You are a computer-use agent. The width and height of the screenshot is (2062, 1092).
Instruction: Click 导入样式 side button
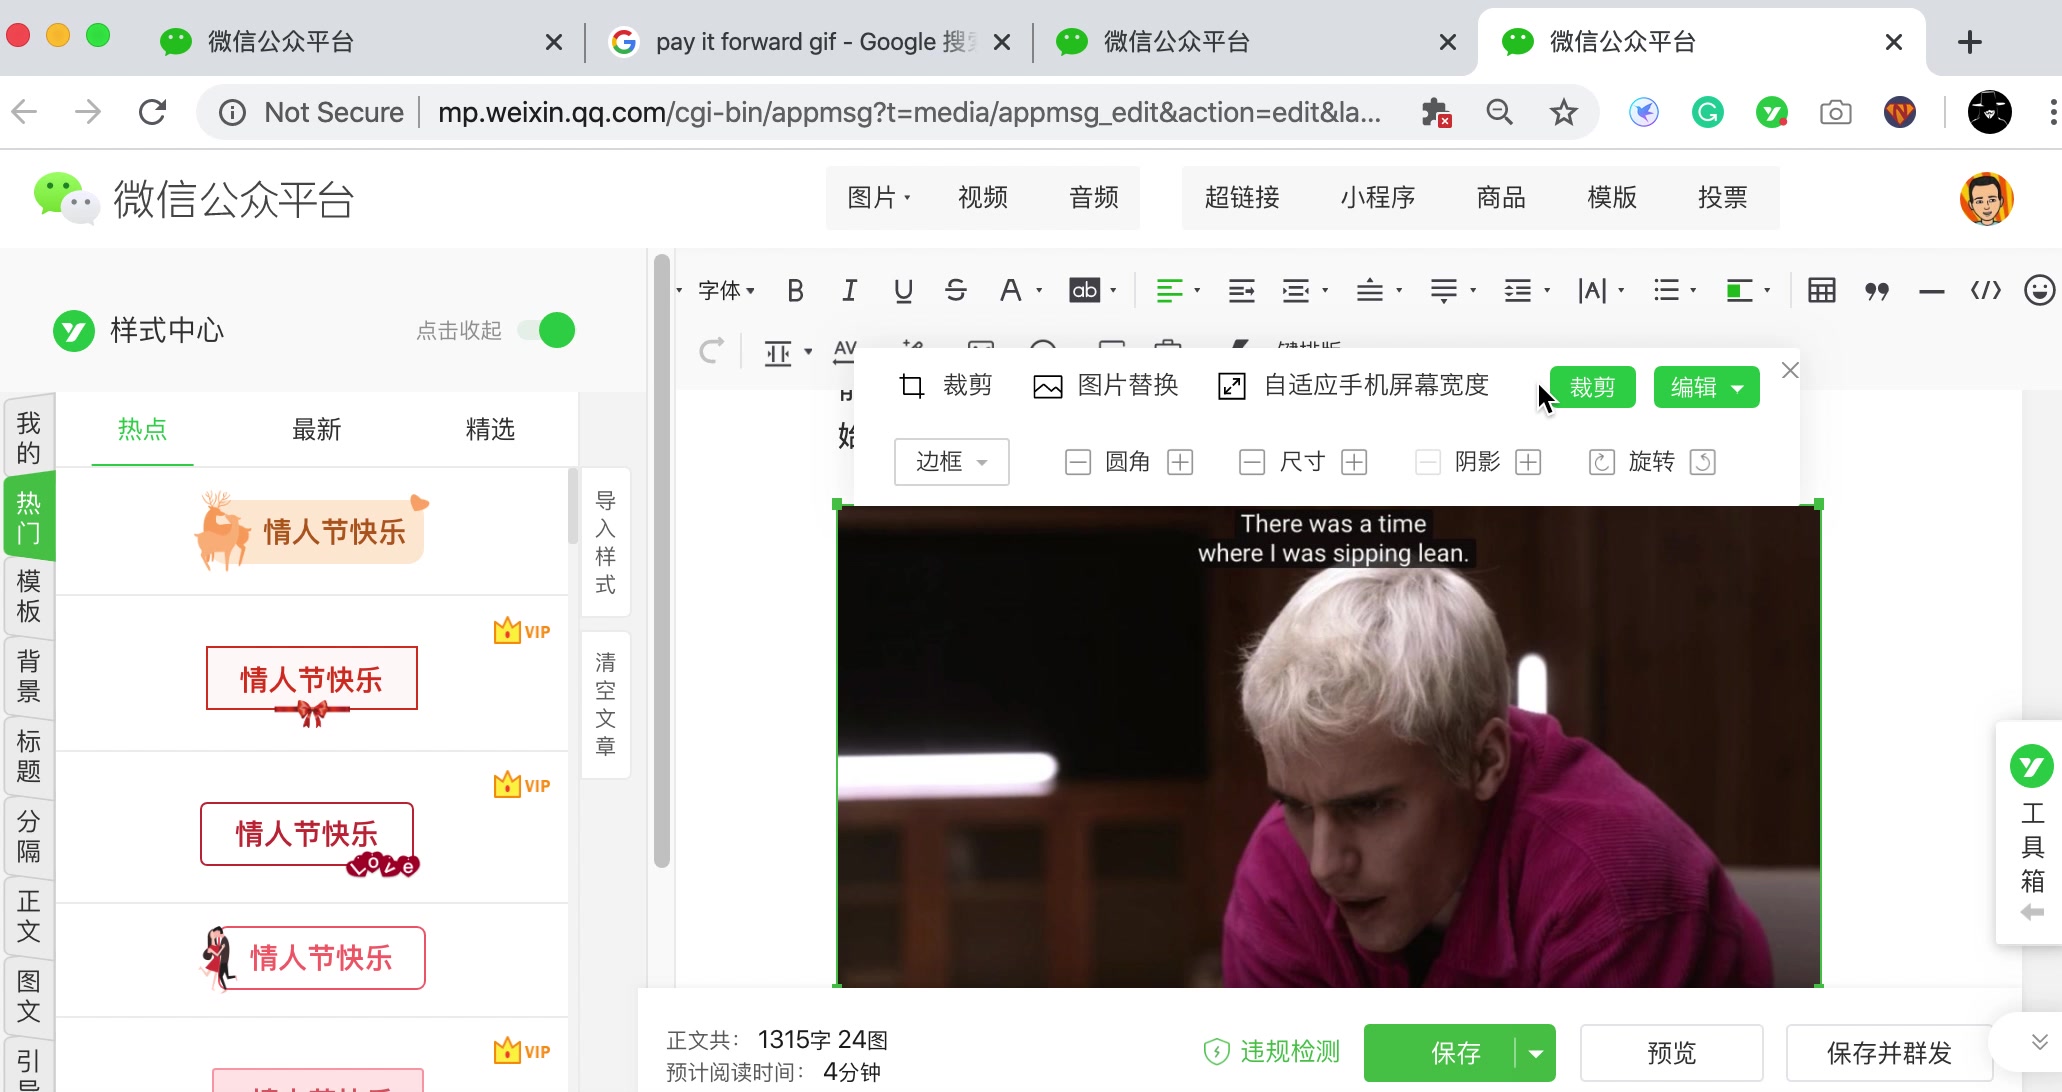pos(605,542)
